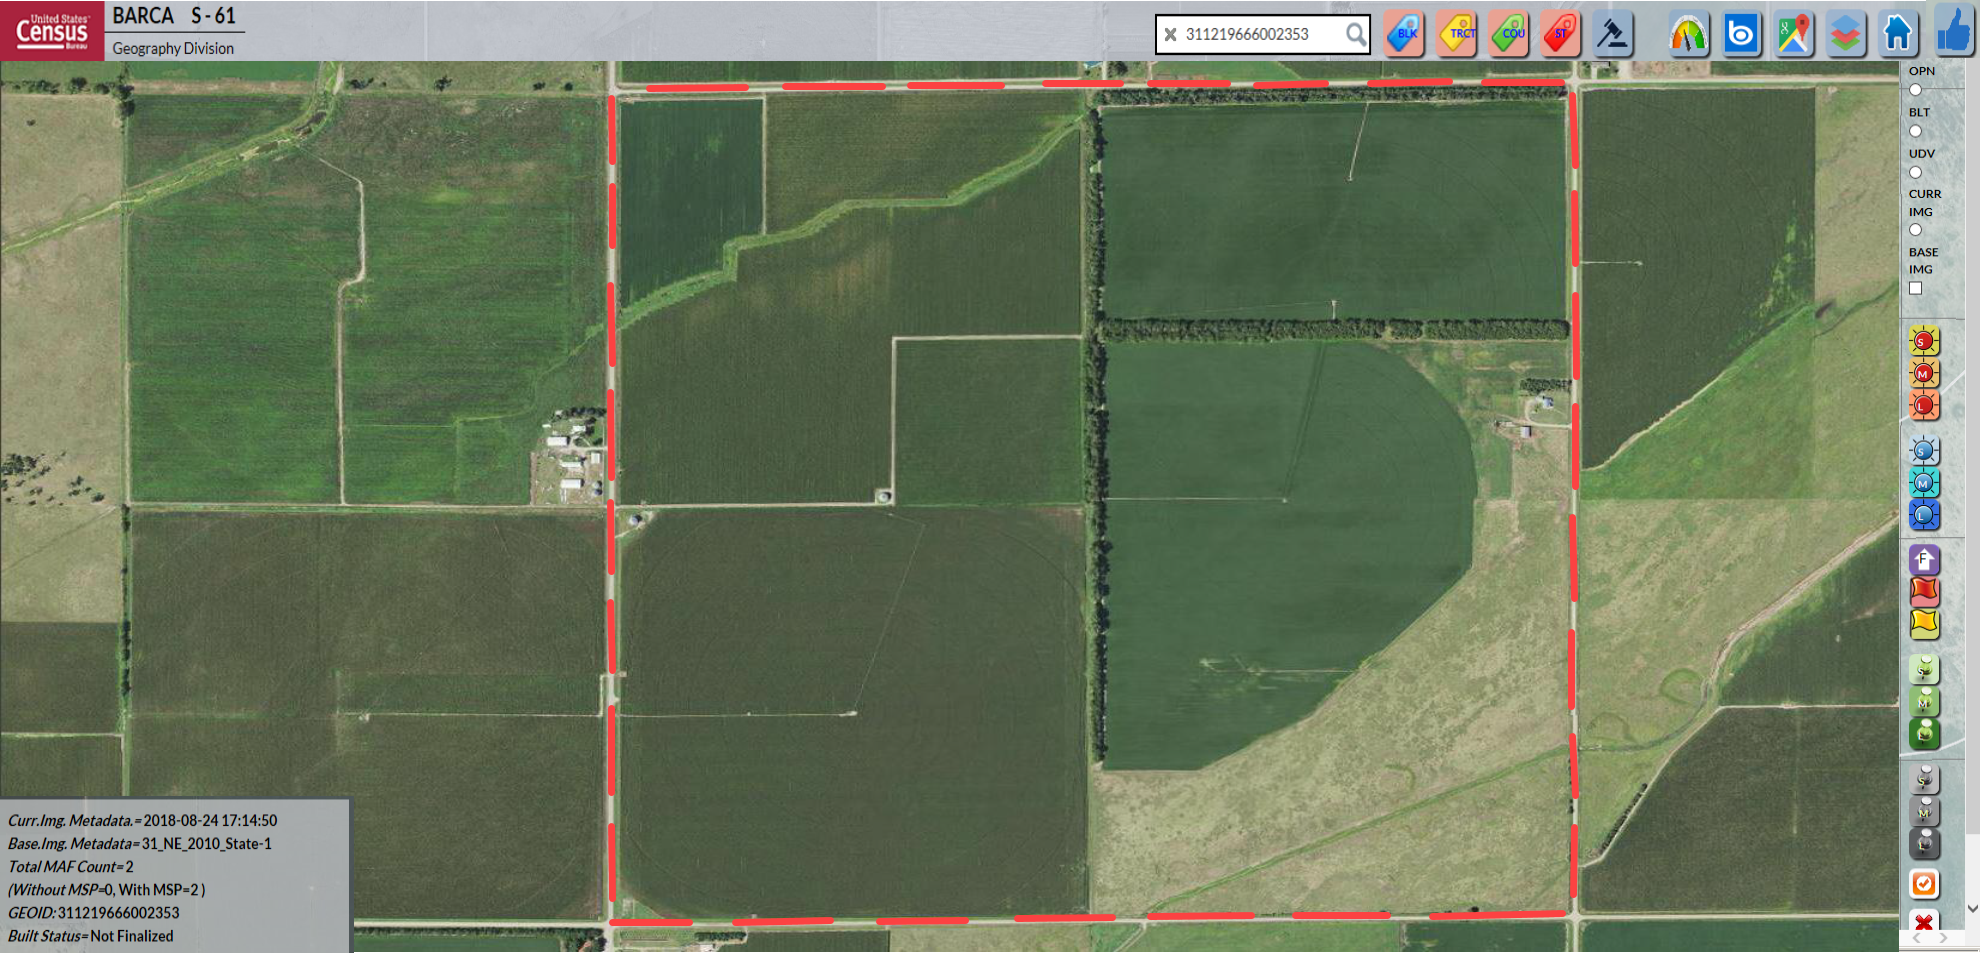Viewport: 1980px width, 953px height.
Task: Switch to Bing maps imagery
Action: click(x=1741, y=34)
